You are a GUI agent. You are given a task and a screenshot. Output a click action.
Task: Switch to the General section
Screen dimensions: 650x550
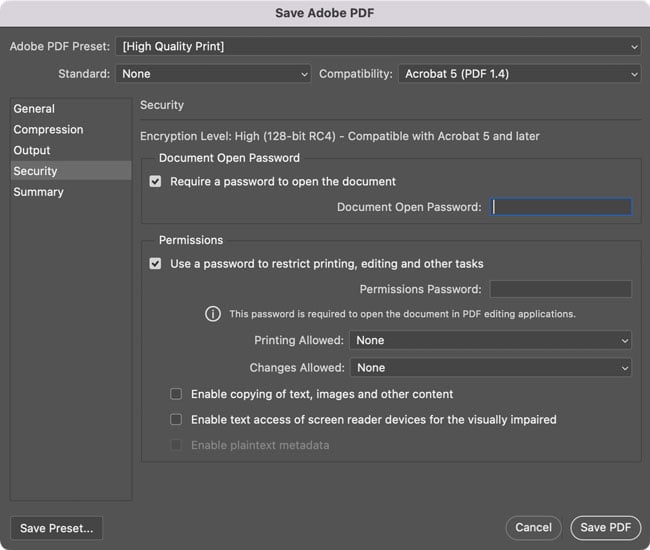71,109
